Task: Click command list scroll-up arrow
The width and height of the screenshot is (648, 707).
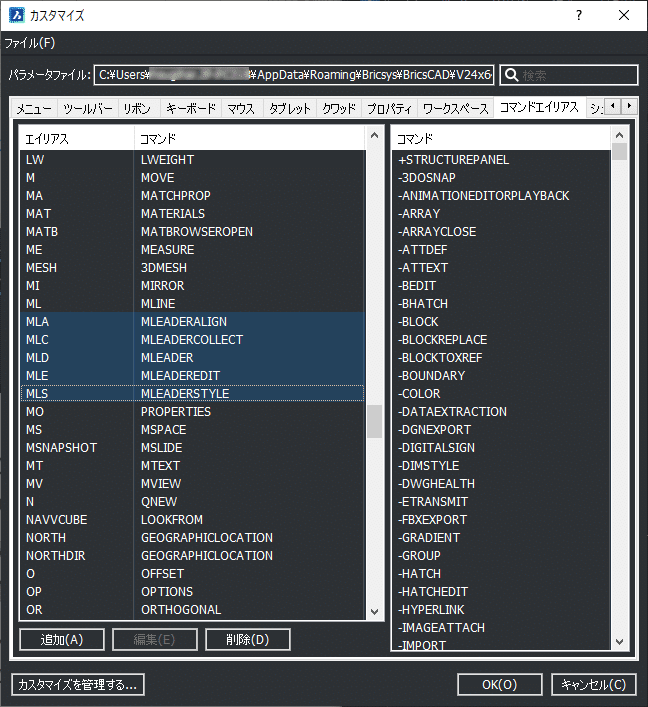Action: 620,135
